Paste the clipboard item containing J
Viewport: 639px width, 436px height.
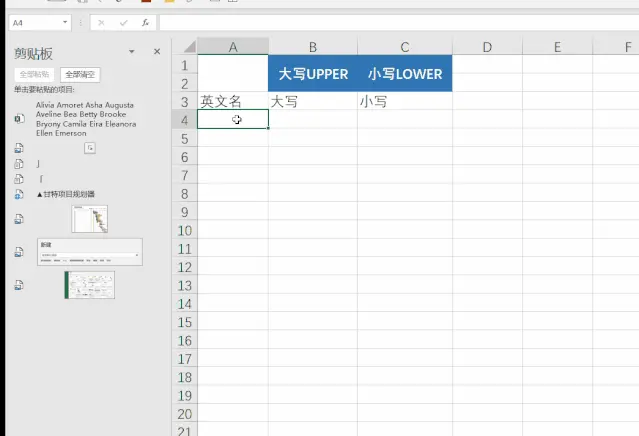[x=38, y=164]
